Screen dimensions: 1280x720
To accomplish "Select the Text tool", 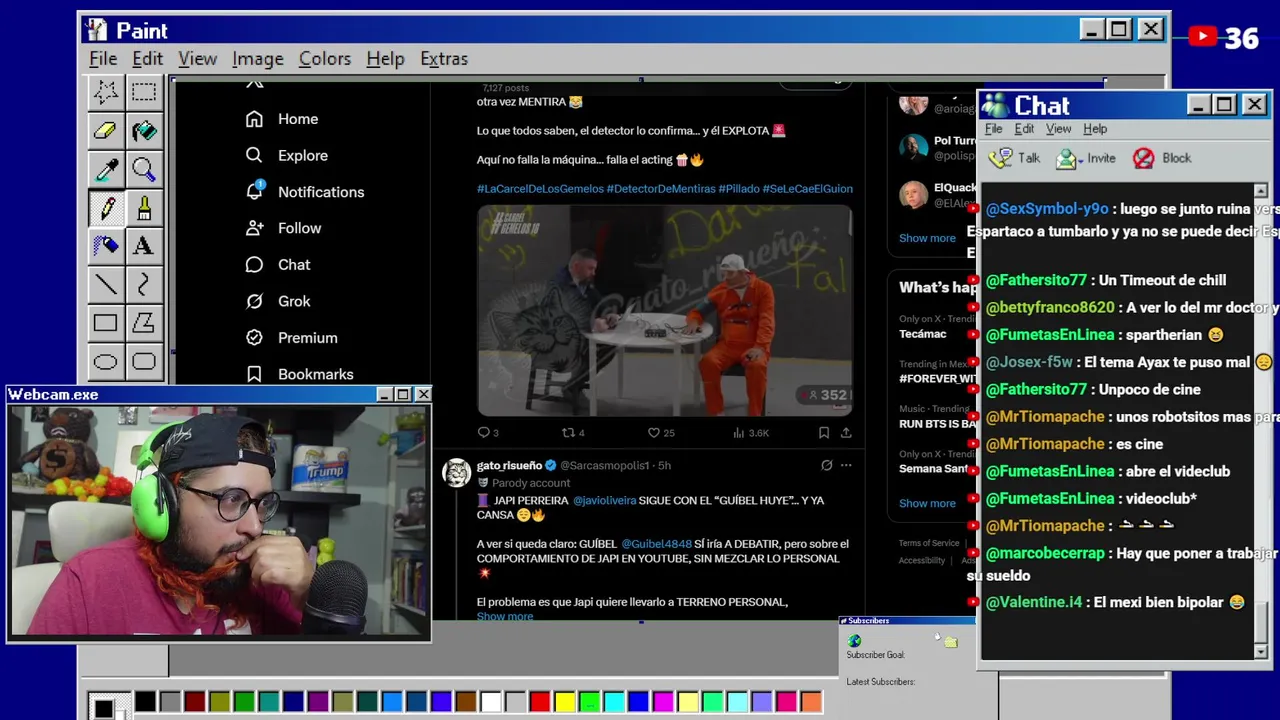I will coord(144,246).
